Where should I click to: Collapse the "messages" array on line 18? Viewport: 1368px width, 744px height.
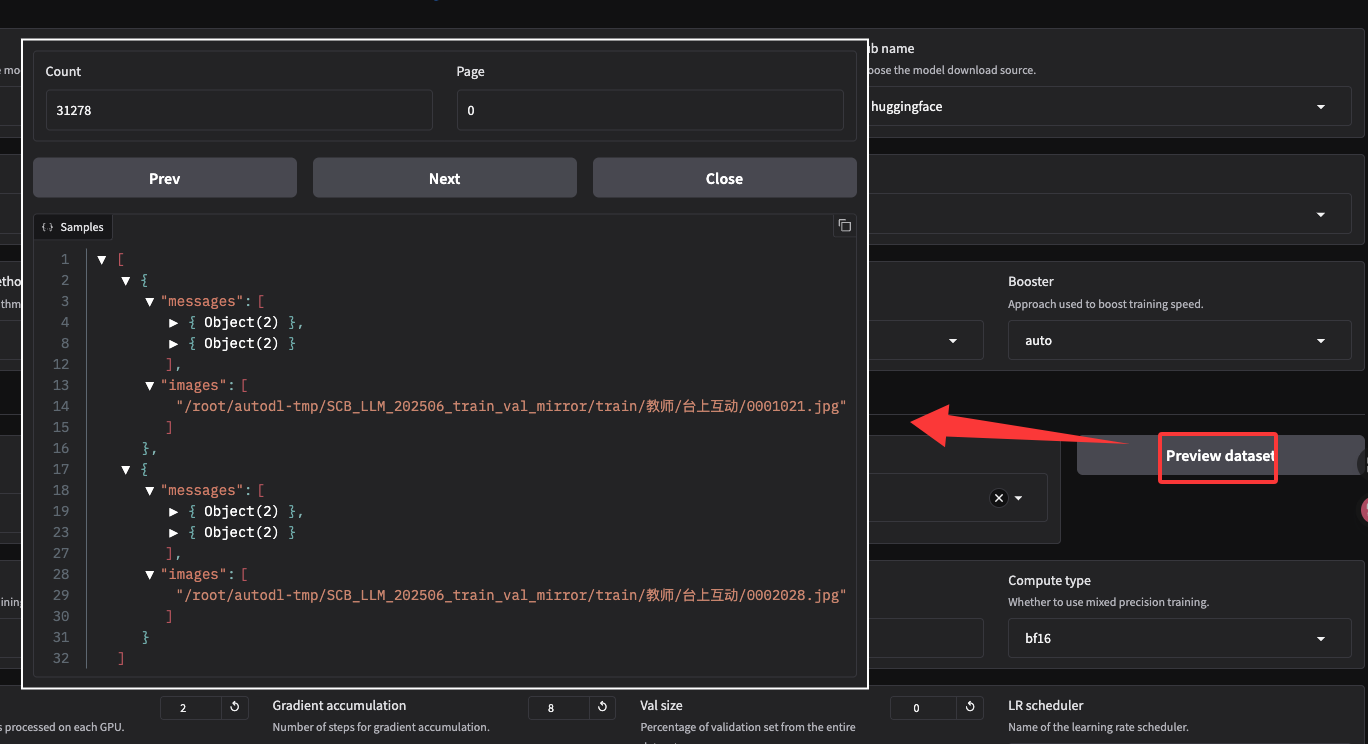(150, 491)
